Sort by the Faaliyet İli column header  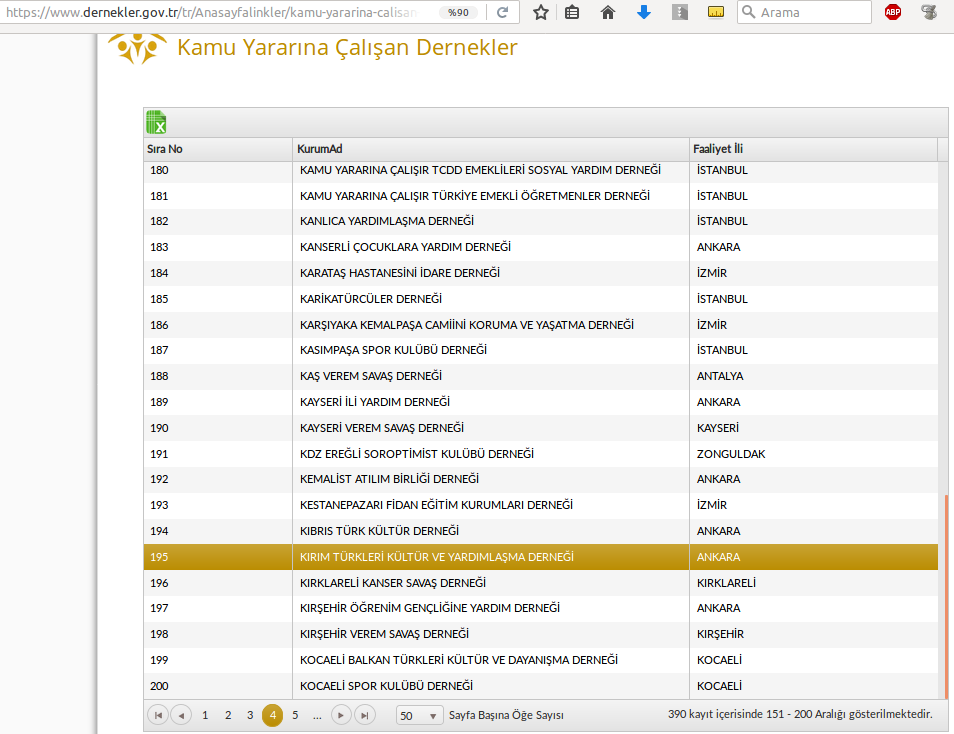pos(718,149)
